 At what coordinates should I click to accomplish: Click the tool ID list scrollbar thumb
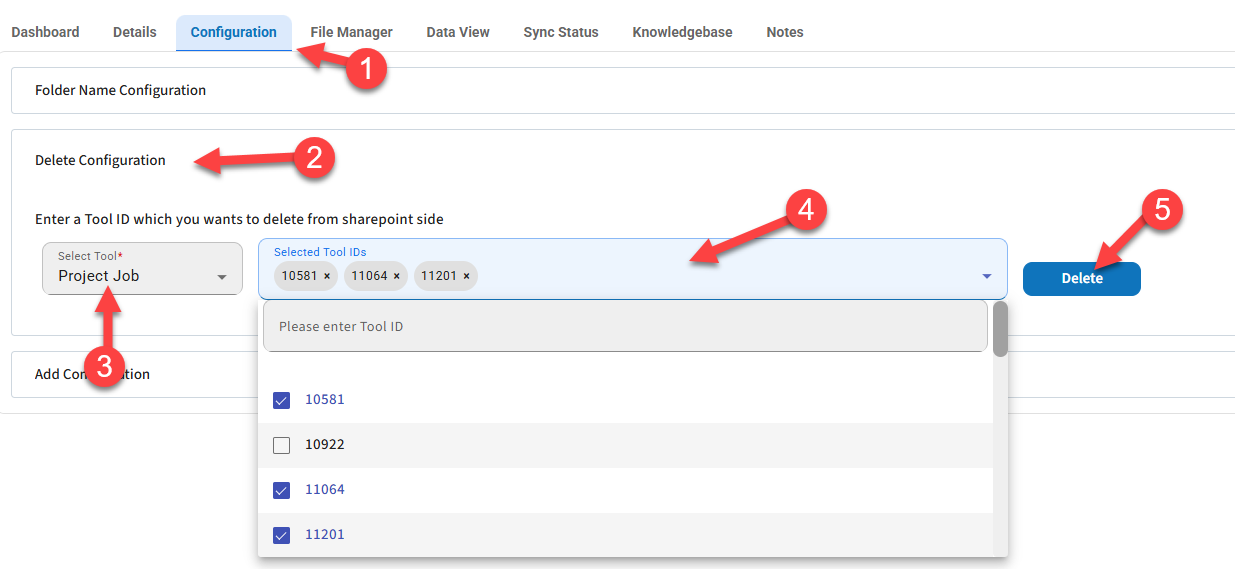click(1000, 329)
